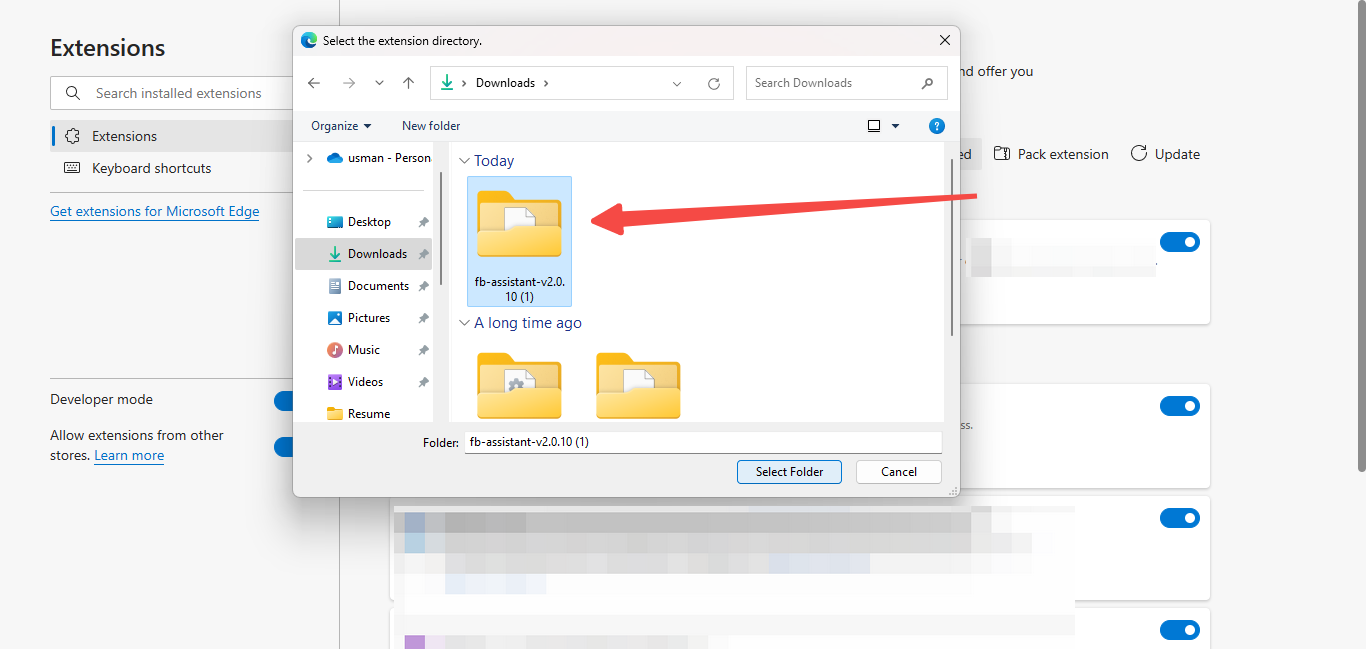This screenshot has width=1366, height=649.
Task: Disable the third extension toggle
Action: pyautogui.click(x=1179, y=518)
